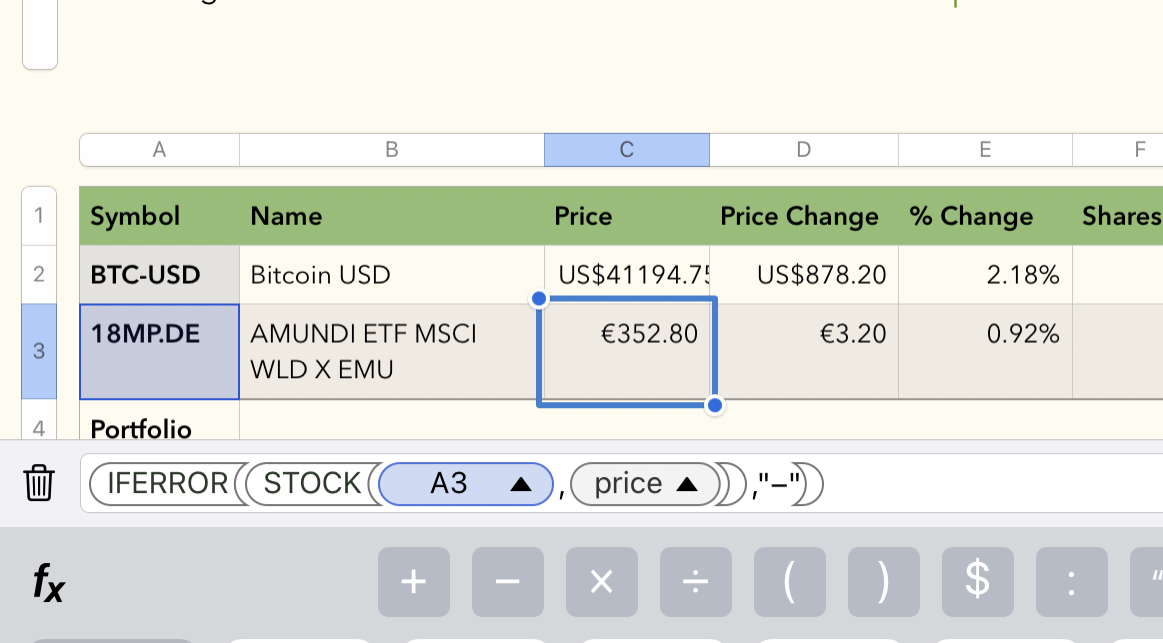
Task: Select row 3 header
Action: tap(39, 351)
